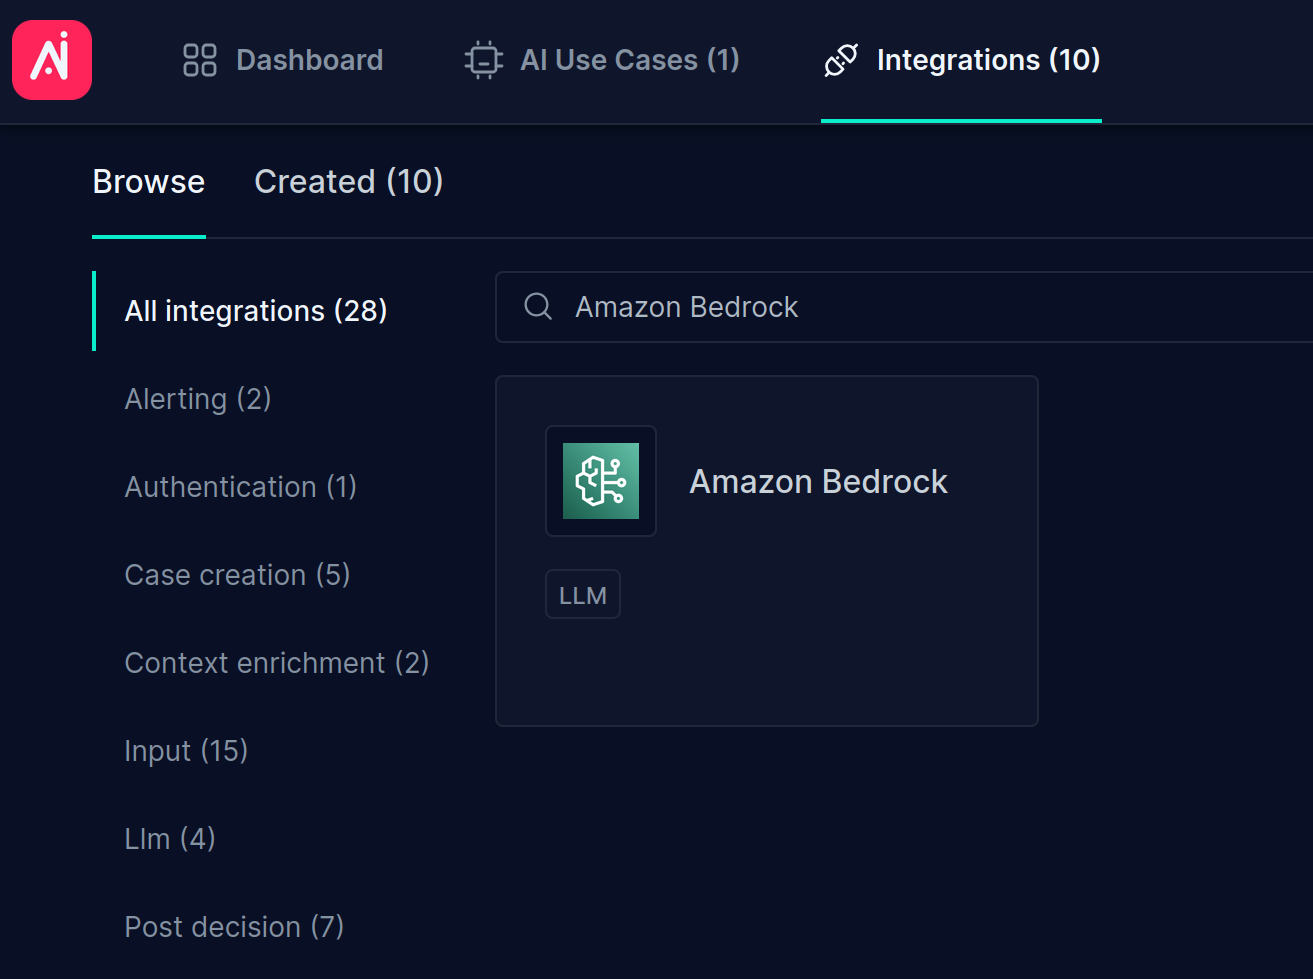Switch to the Created (10) tab
This screenshot has width=1313, height=979.
[x=348, y=182]
